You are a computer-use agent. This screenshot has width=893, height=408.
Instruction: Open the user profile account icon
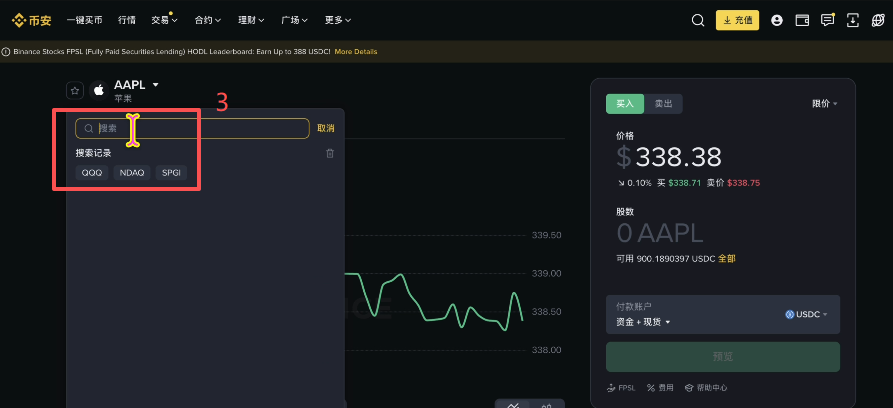point(777,20)
